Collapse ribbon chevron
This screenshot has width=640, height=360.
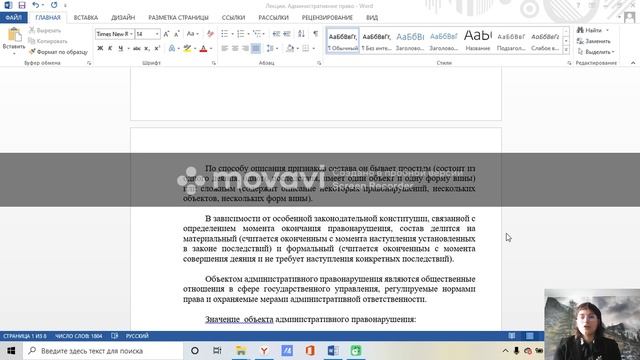pos(633,63)
